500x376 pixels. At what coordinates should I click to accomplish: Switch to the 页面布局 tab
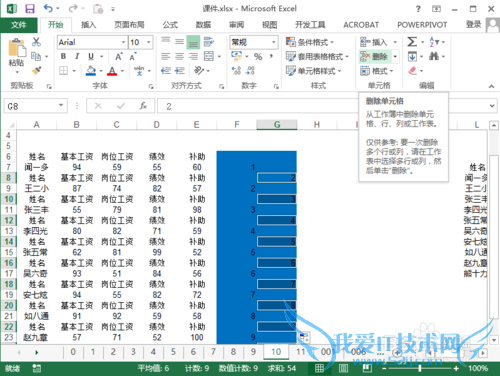tap(129, 25)
